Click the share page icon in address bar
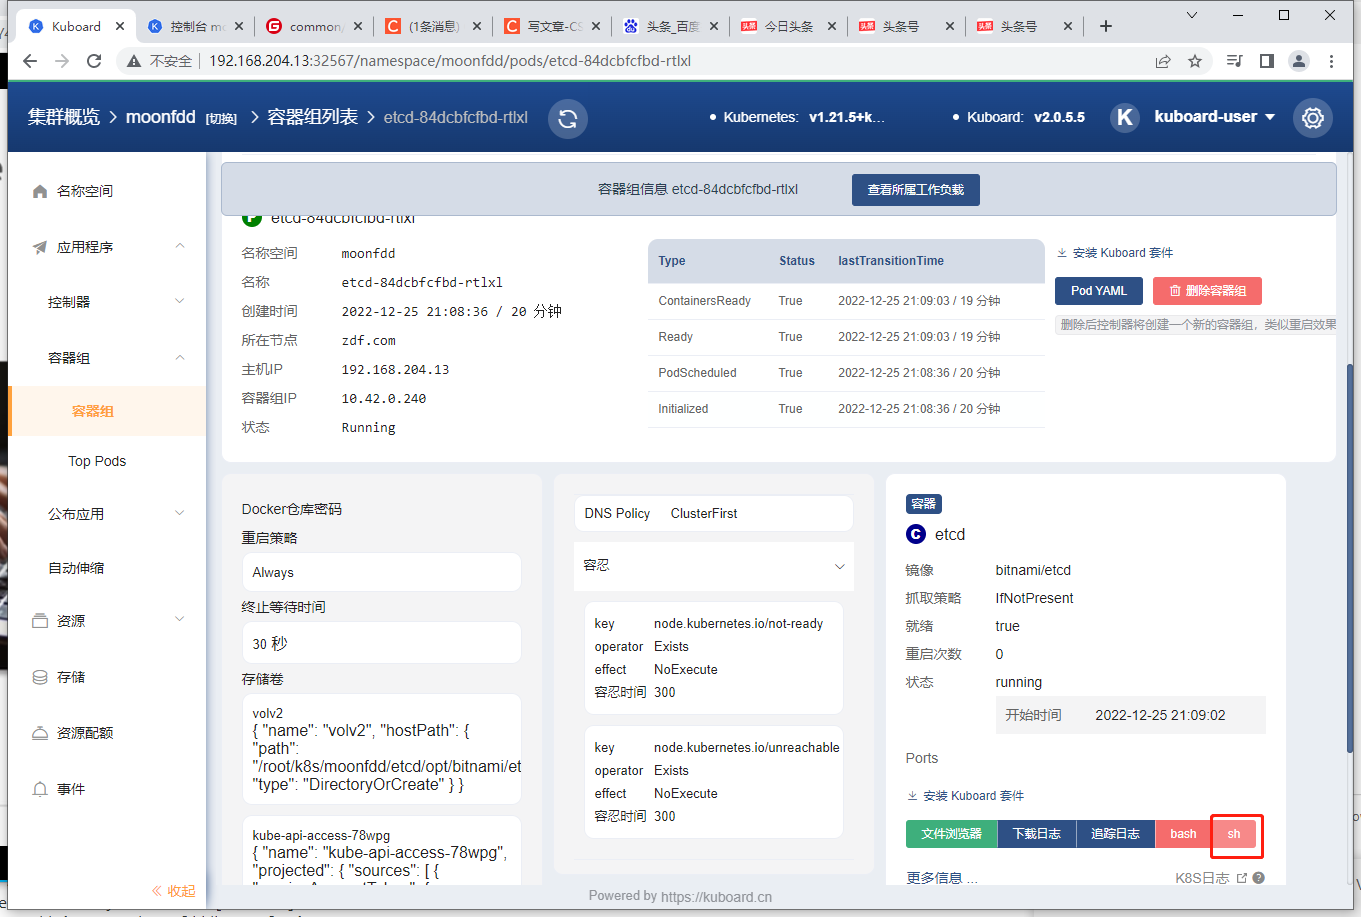This screenshot has height=917, width=1361. 1163,61
